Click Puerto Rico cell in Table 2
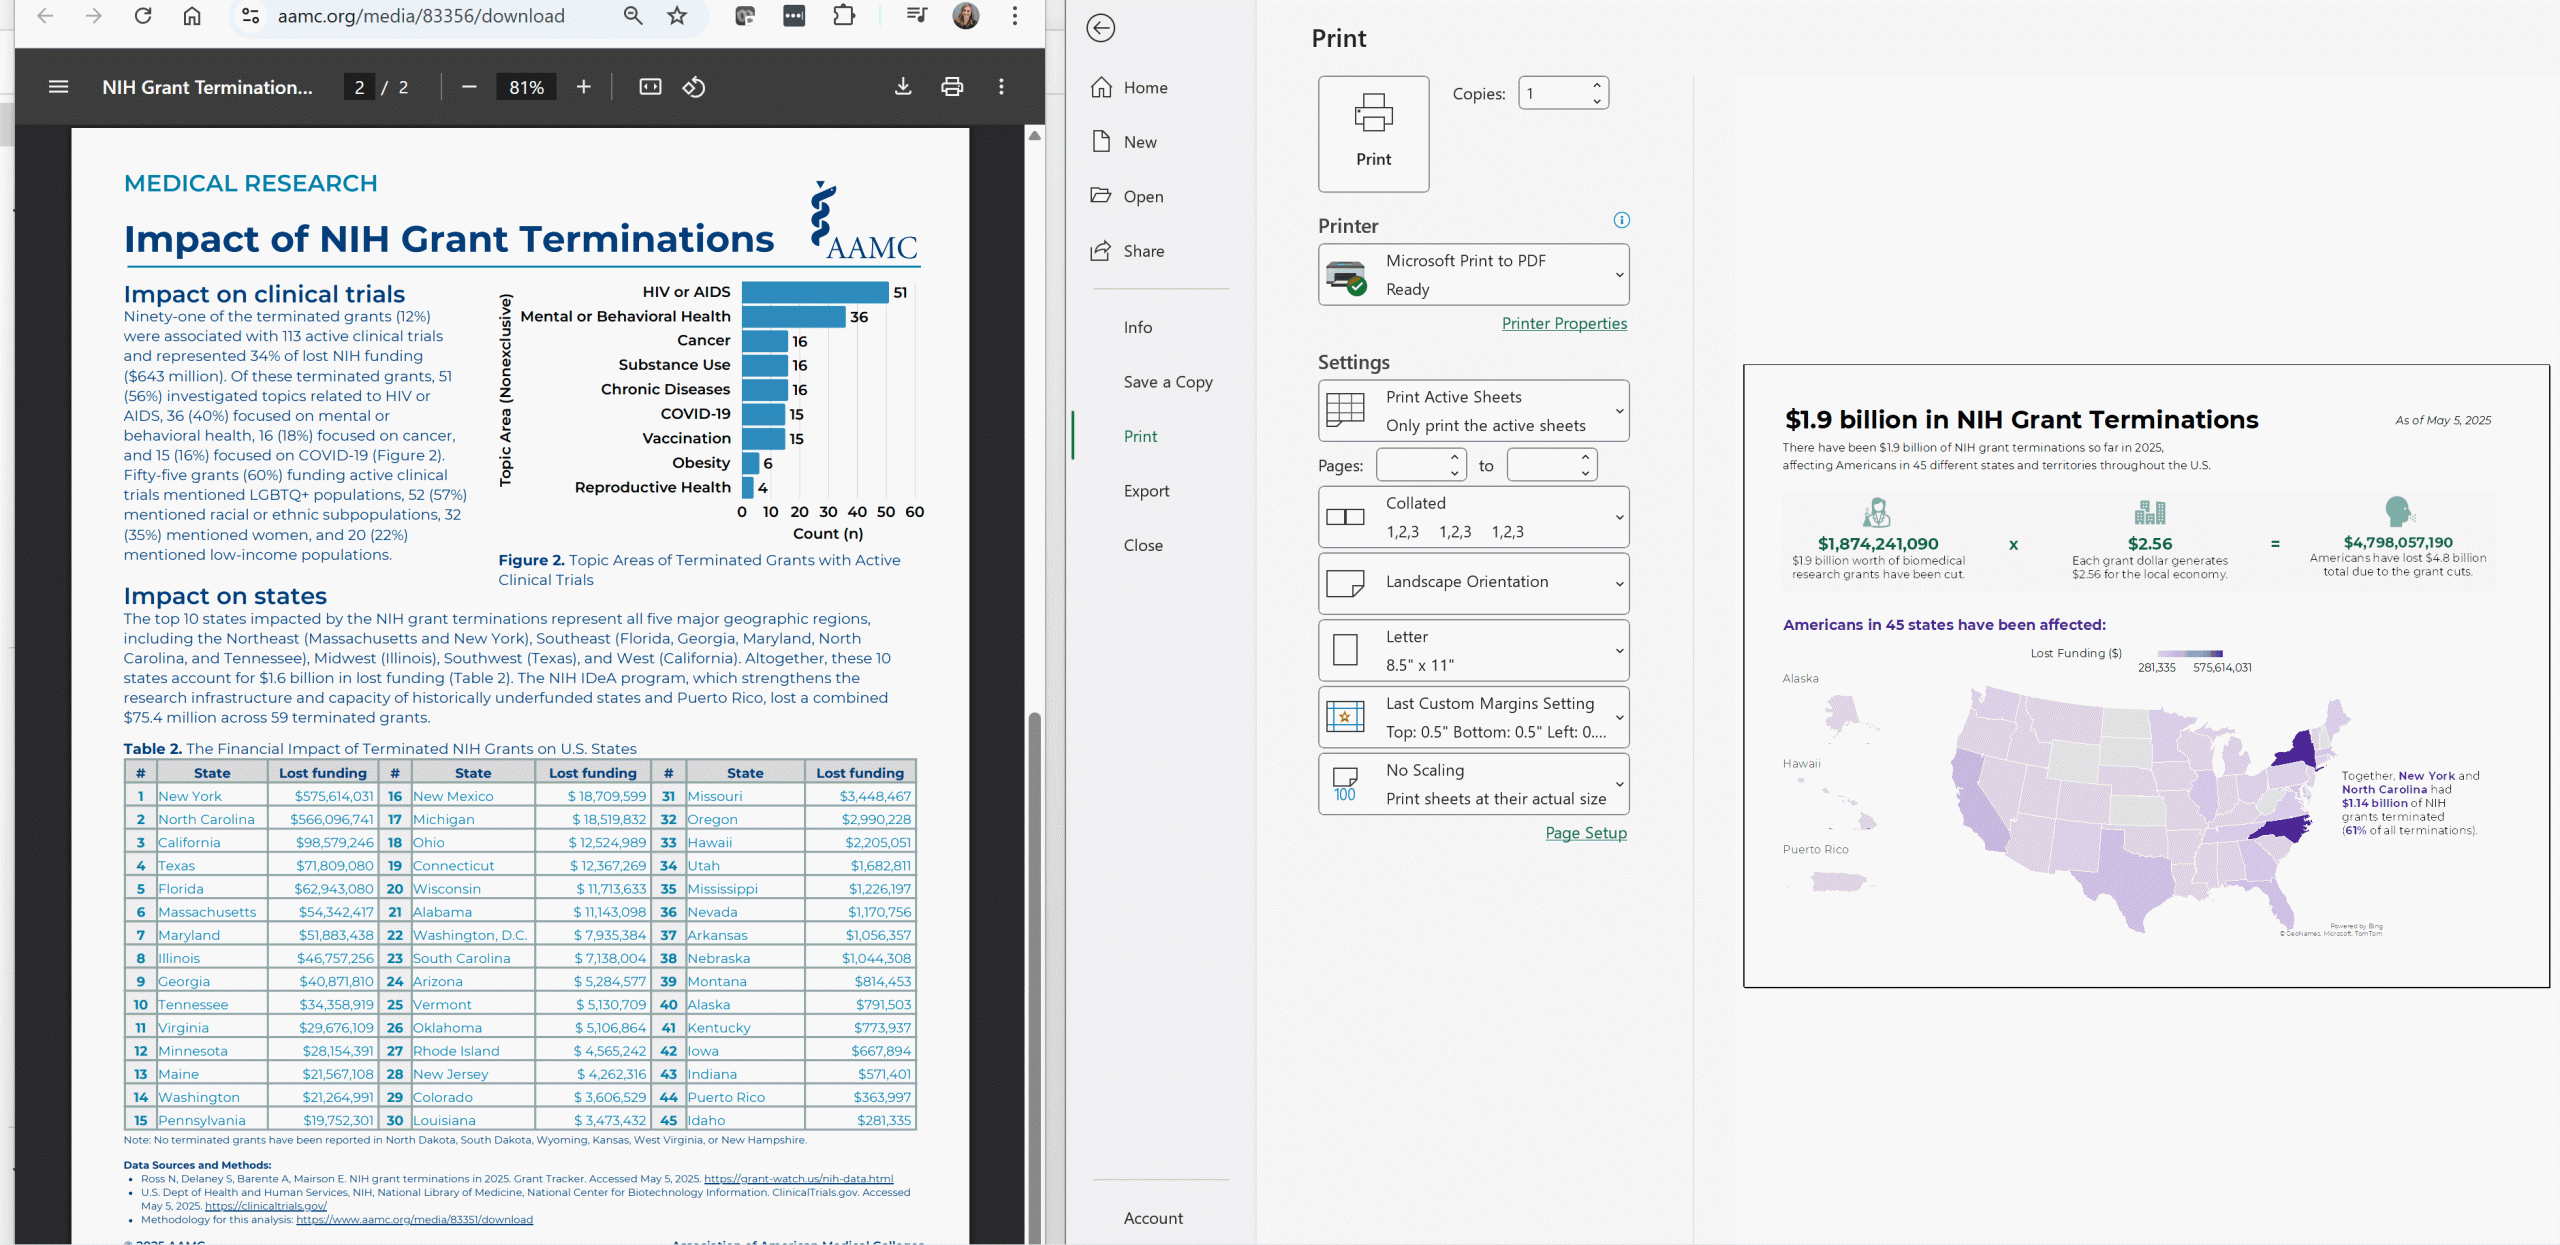 [x=745, y=1097]
